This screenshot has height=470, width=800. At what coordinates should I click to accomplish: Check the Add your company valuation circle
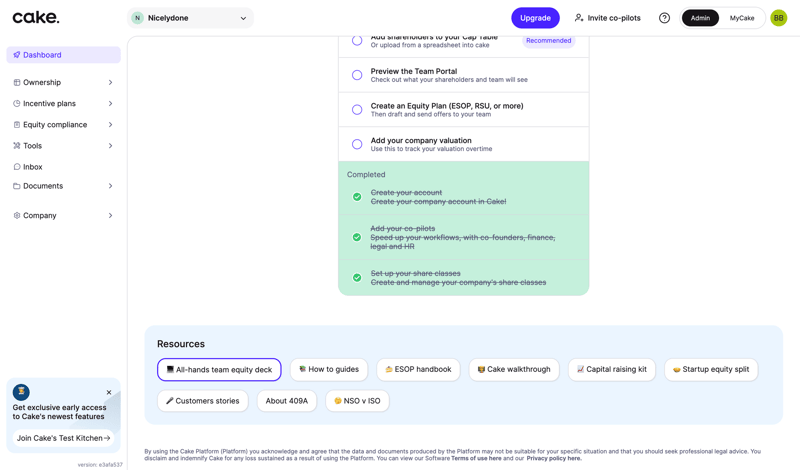pyautogui.click(x=357, y=144)
